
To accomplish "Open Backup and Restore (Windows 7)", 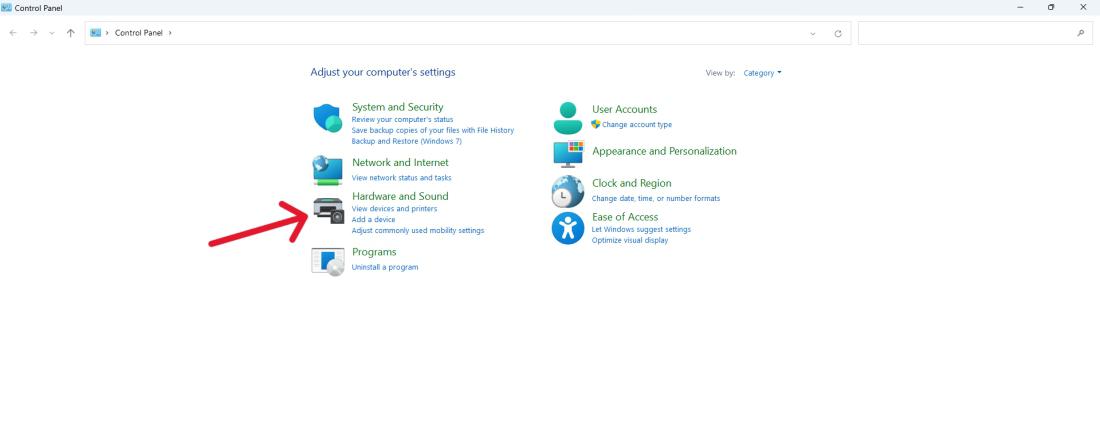I will click(x=407, y=141).
